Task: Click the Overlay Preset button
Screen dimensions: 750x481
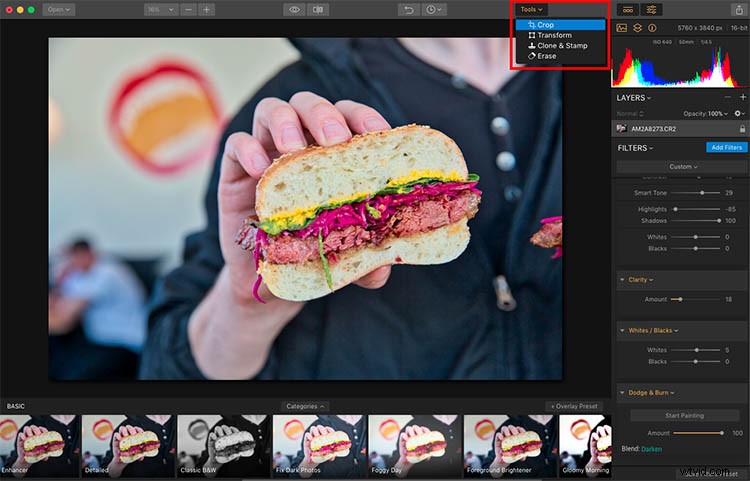Action: 574,406
